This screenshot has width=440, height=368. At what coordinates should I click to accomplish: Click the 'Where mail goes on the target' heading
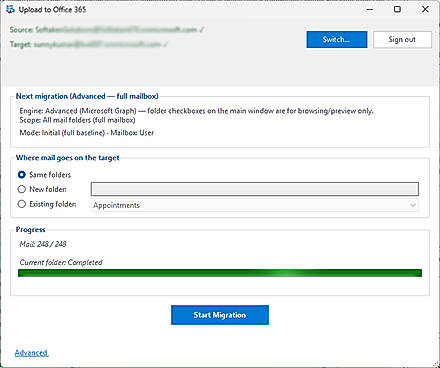click(68, 158)
